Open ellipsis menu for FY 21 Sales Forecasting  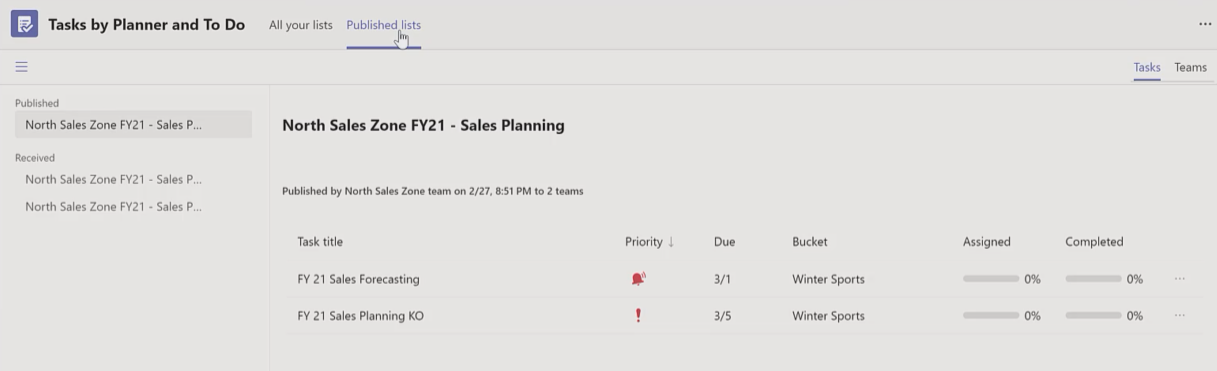[x=1180, y=279]
